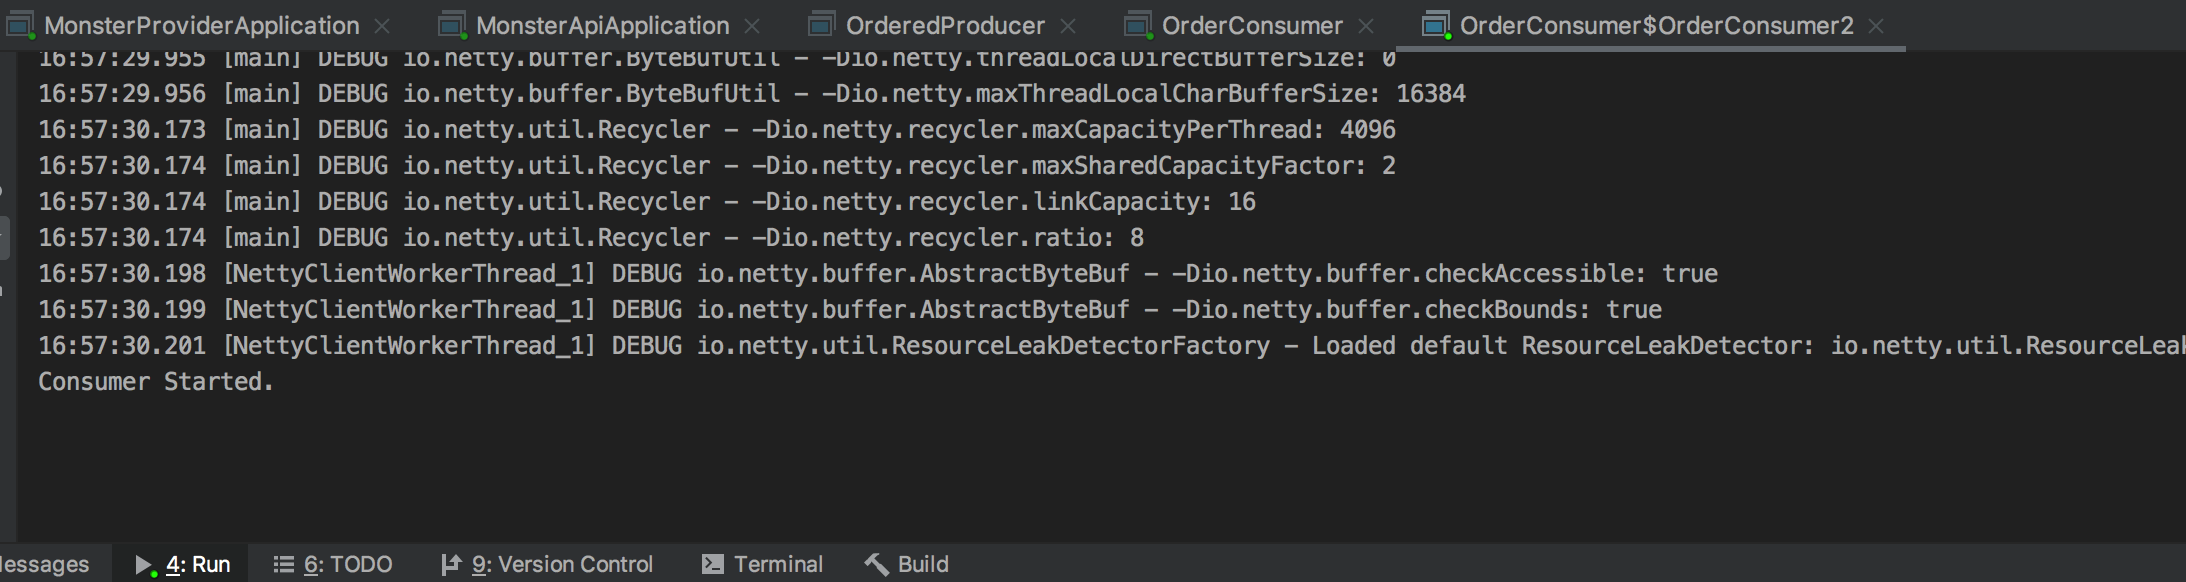Click the Terminal icon in the bottom bar

[712, 565]
